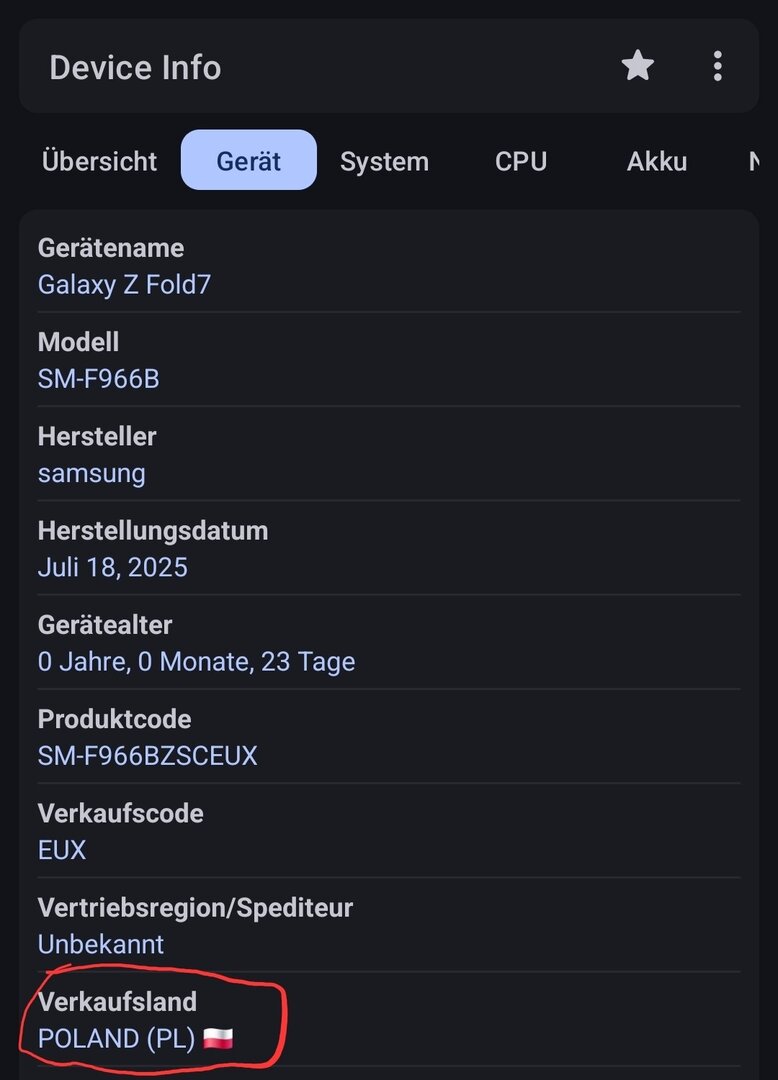Viewport: 778px width, 1080px height.
Task: Tap the device age value
Action: click(x=196, y=662)
